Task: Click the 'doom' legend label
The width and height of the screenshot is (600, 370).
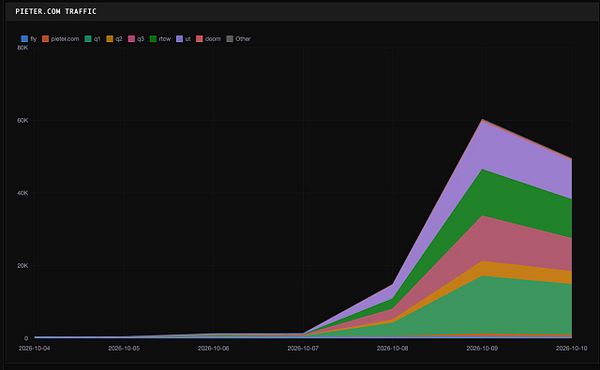Action: (213, 39)
